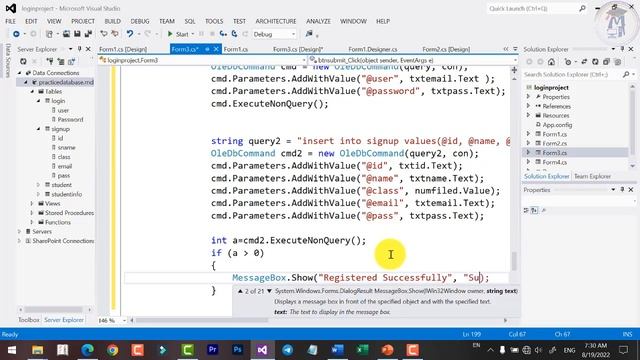Open Photoshop from the Windows taskbar
640x360 pixels.
(x=238, y=350)
